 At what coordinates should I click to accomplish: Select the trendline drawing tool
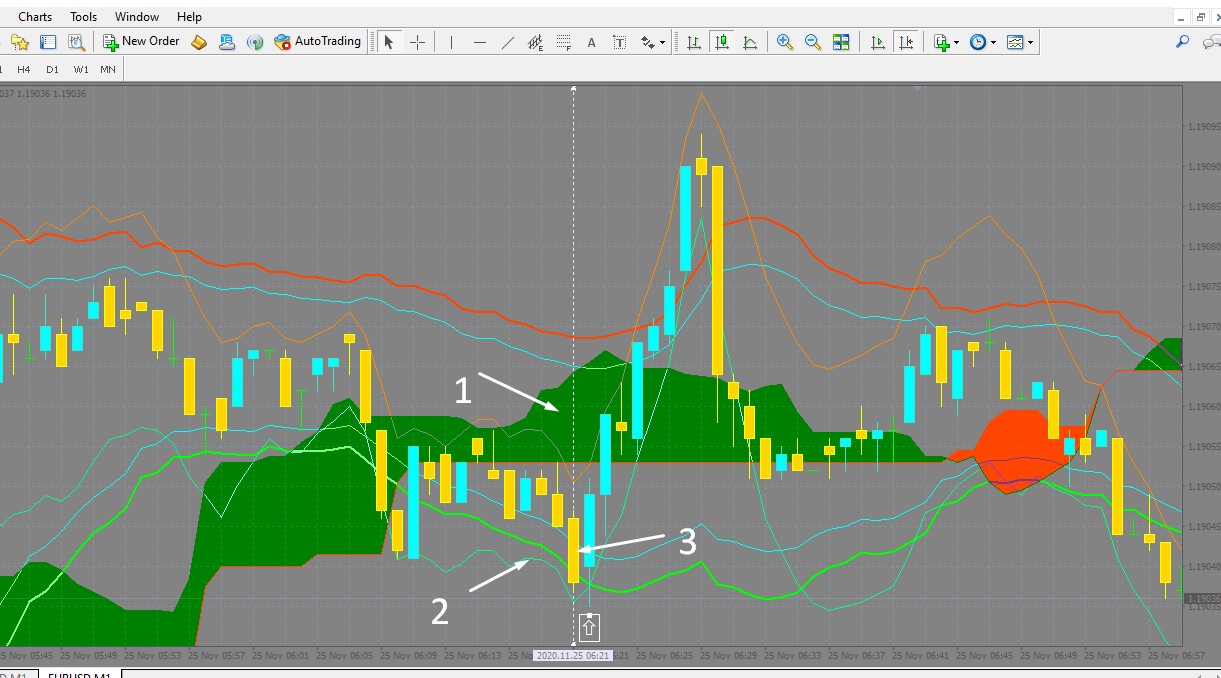(x=508, y=42)
